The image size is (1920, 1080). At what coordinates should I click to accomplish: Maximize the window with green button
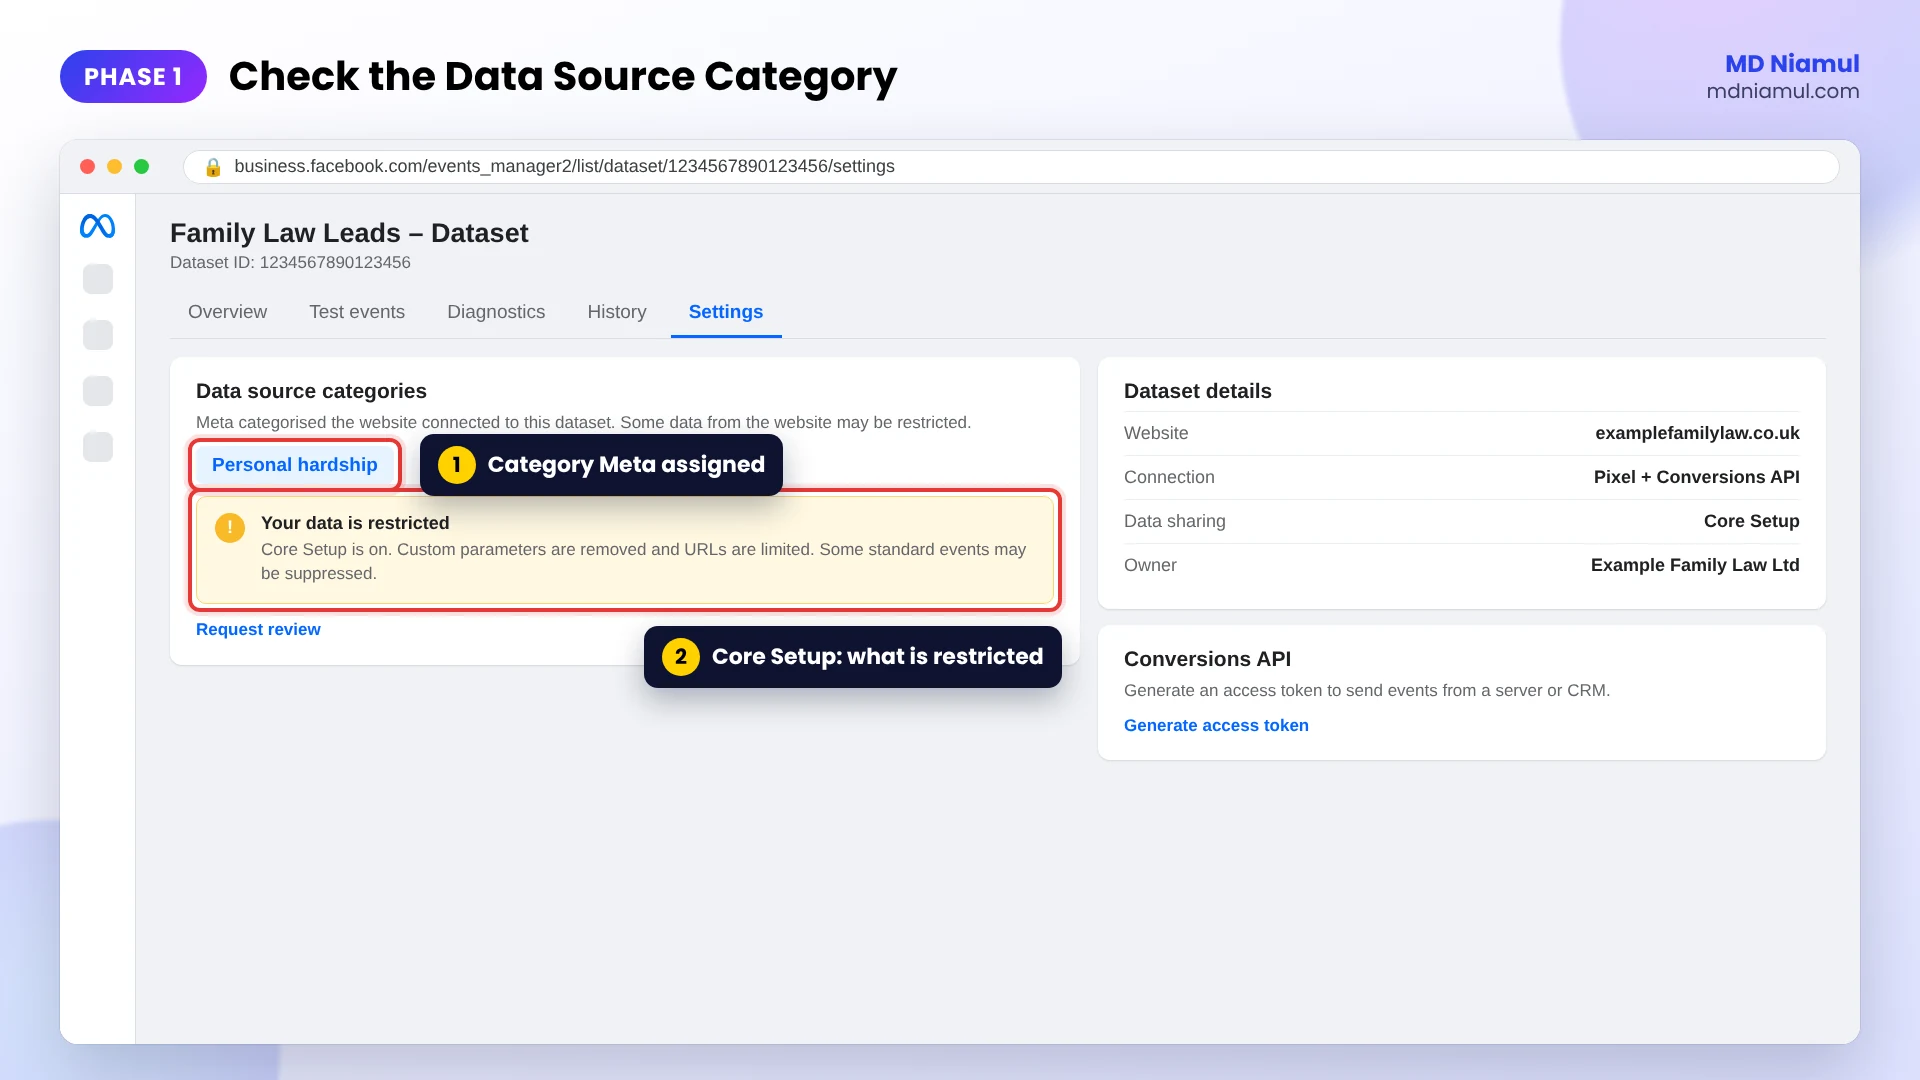pos(142,166)
